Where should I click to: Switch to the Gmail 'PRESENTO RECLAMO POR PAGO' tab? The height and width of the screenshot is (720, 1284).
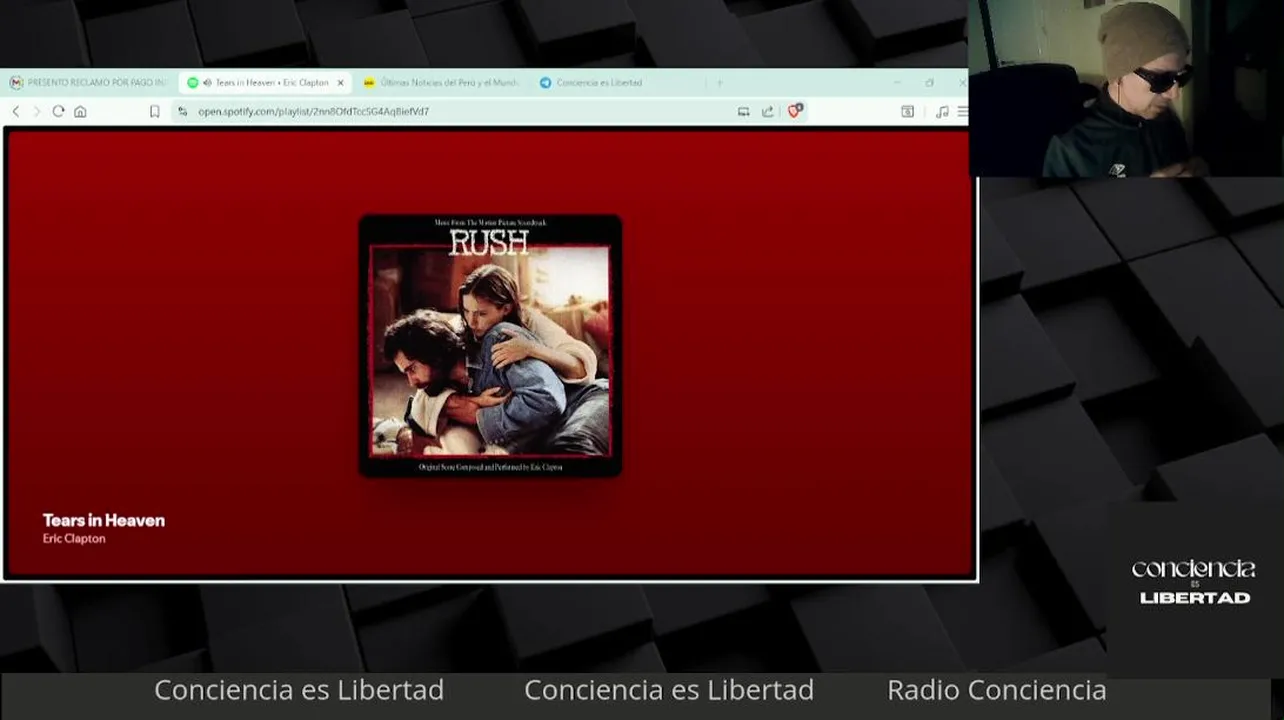(88, 83)
